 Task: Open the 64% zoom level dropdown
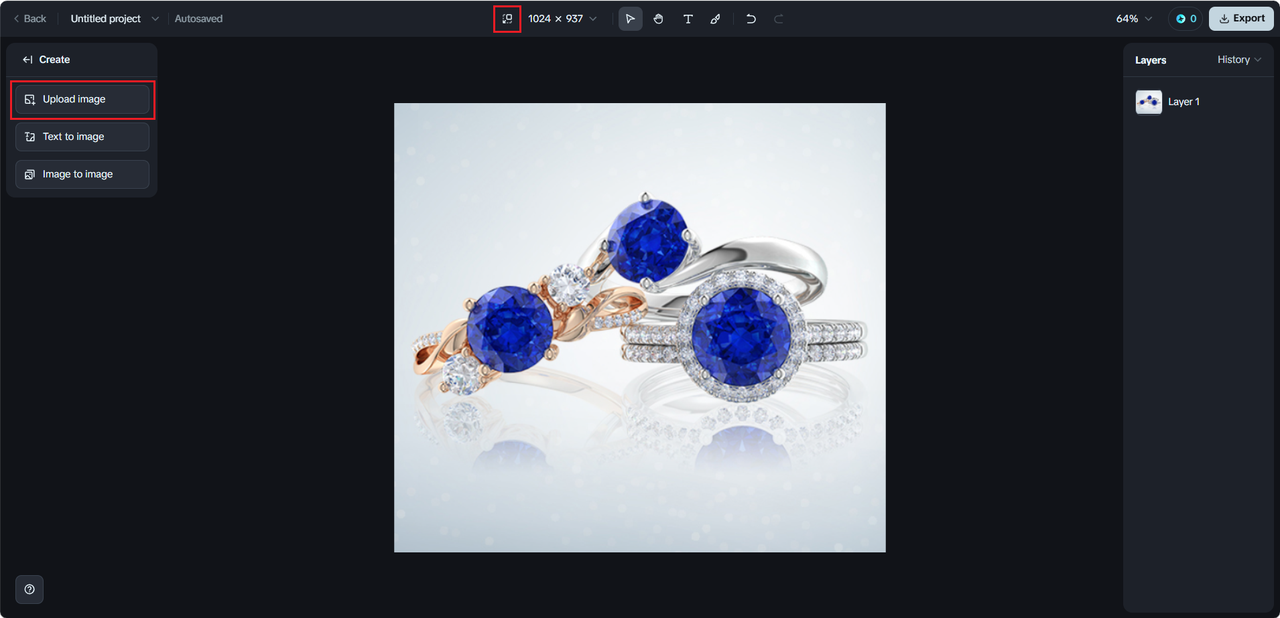(x=1134, y=19)
